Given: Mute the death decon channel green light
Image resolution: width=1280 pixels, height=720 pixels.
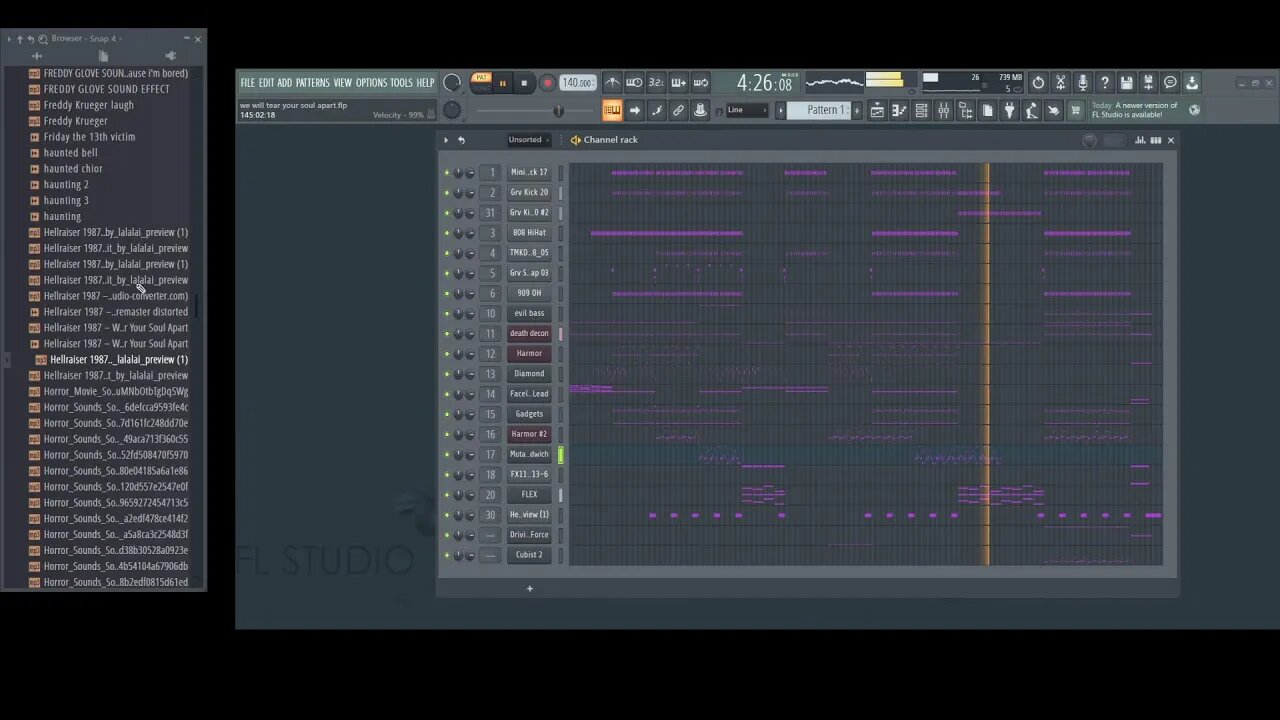Looking at the screenshot, I should click(447, 333).
